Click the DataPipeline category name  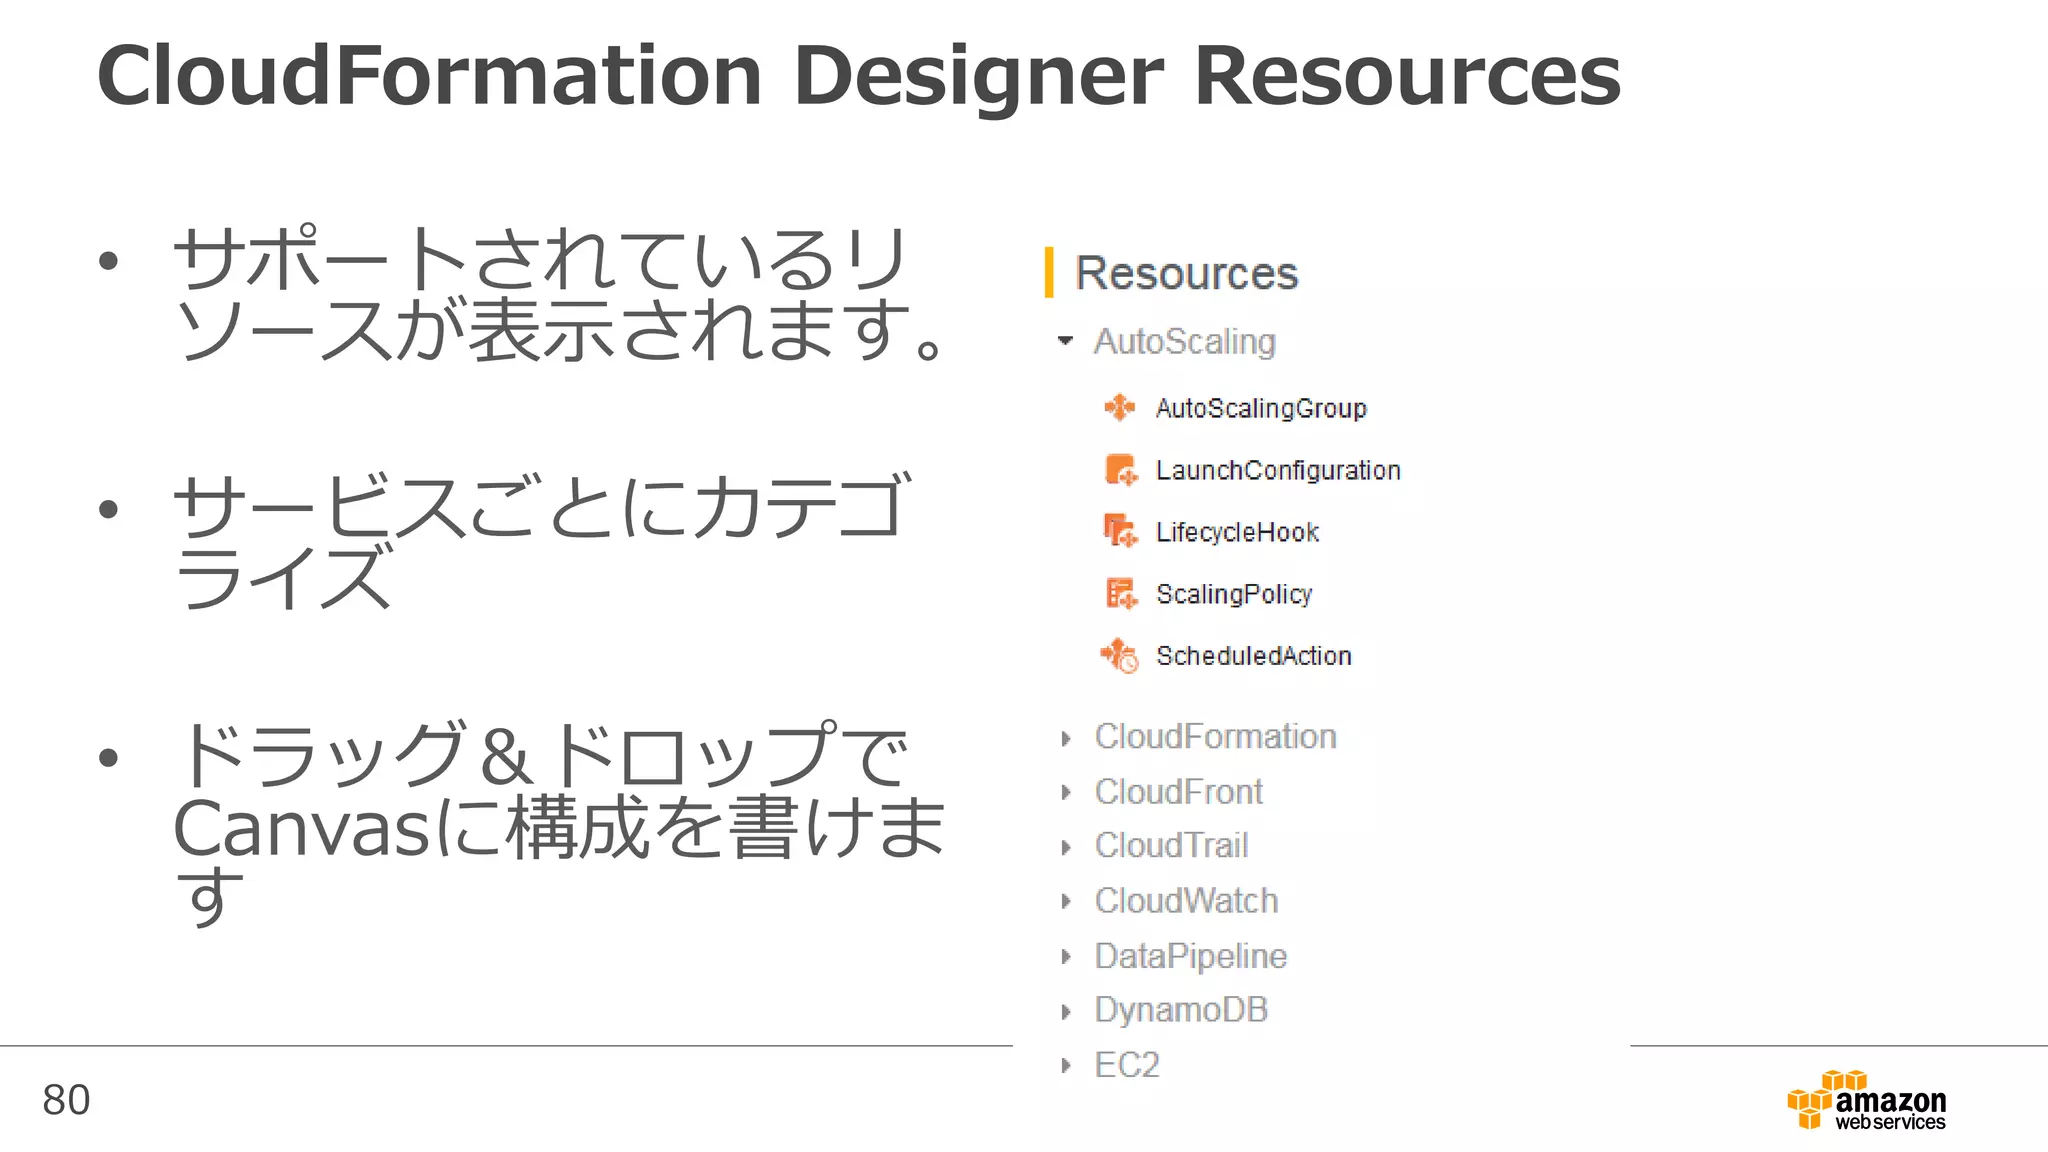(x=1191, y=957)
